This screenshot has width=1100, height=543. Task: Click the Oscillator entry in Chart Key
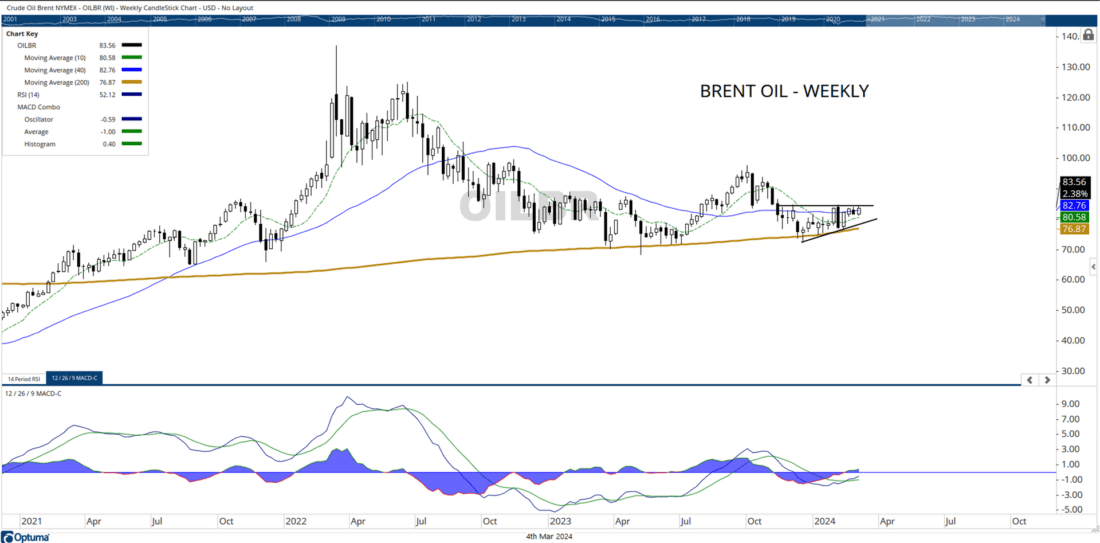(x=42, y=120)
